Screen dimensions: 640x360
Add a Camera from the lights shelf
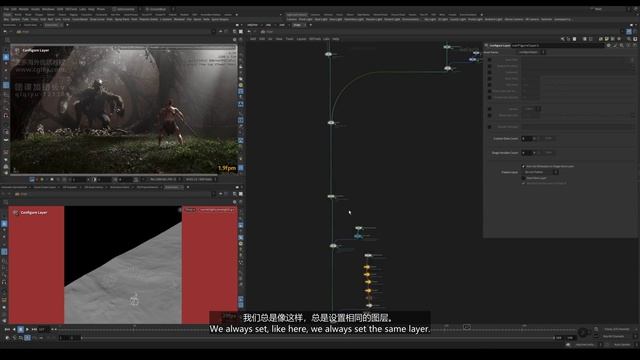(292, 19)
